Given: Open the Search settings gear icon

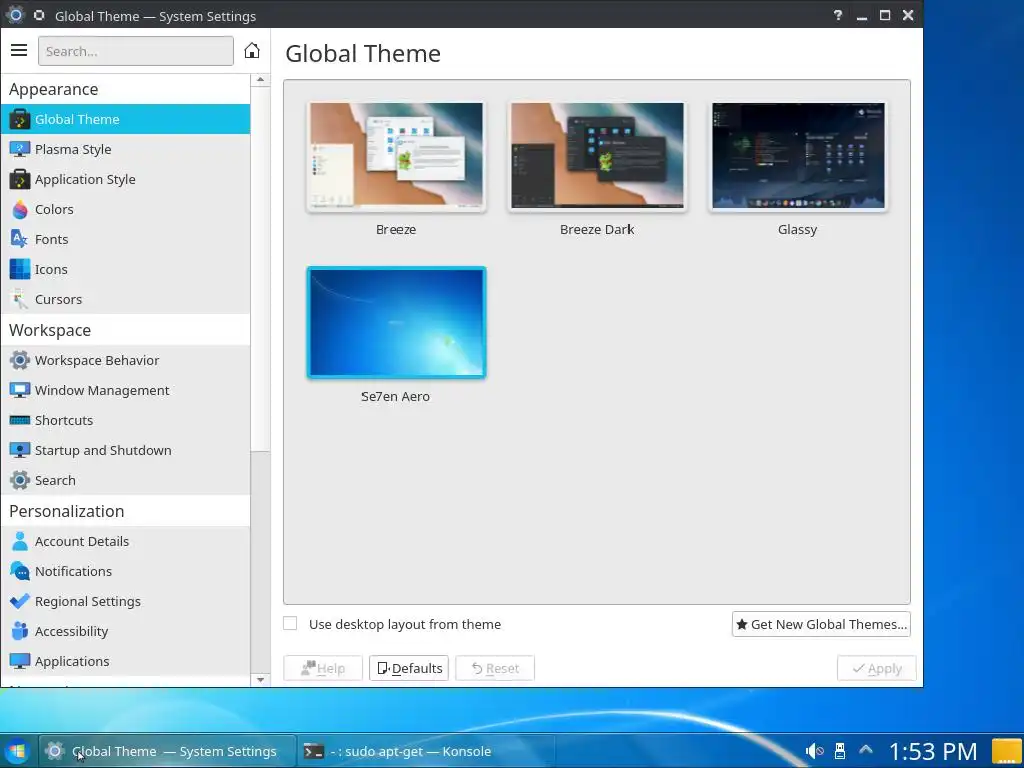Looking at the screenshot, I should pos(20,481).
